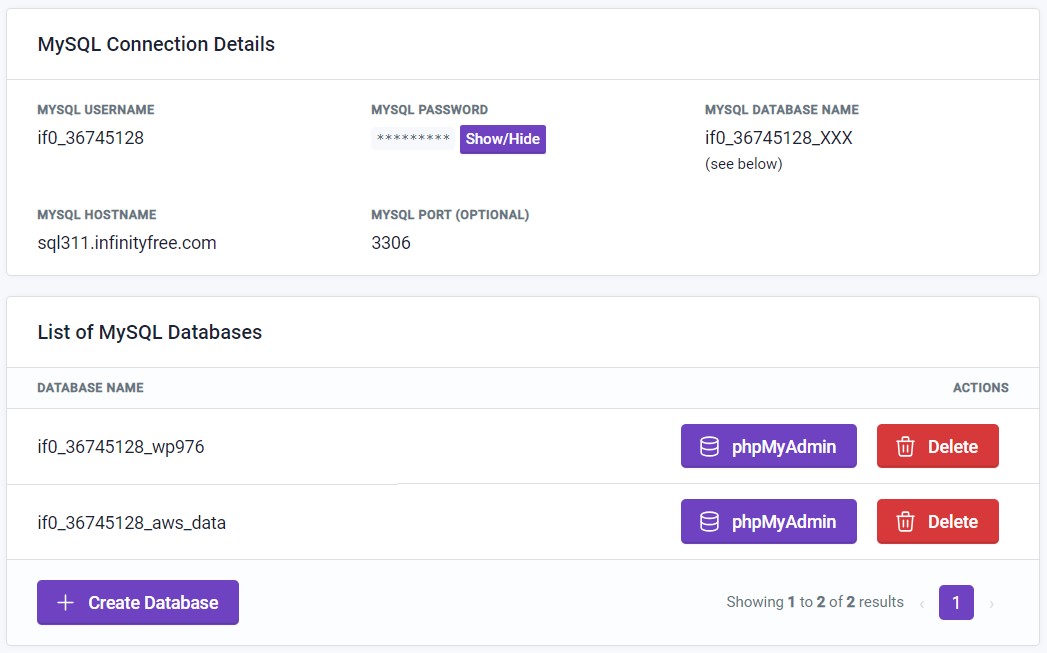The image size is (1047, 653).
Task: Open phpMyAdmin for if0_36745128_wp976
Action: 769,446
